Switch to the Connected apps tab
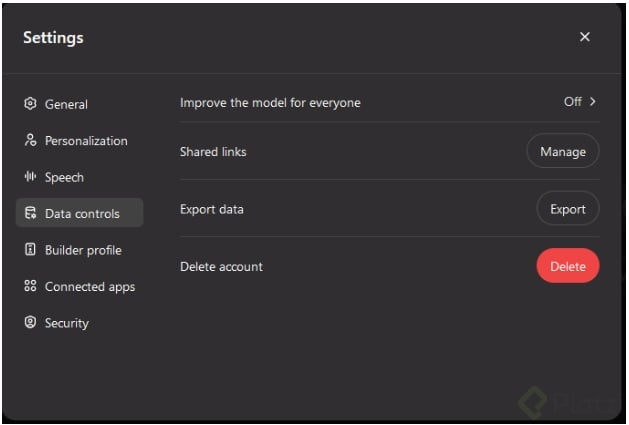This screenshot has height=425, width=629. (x=79, y=286)
